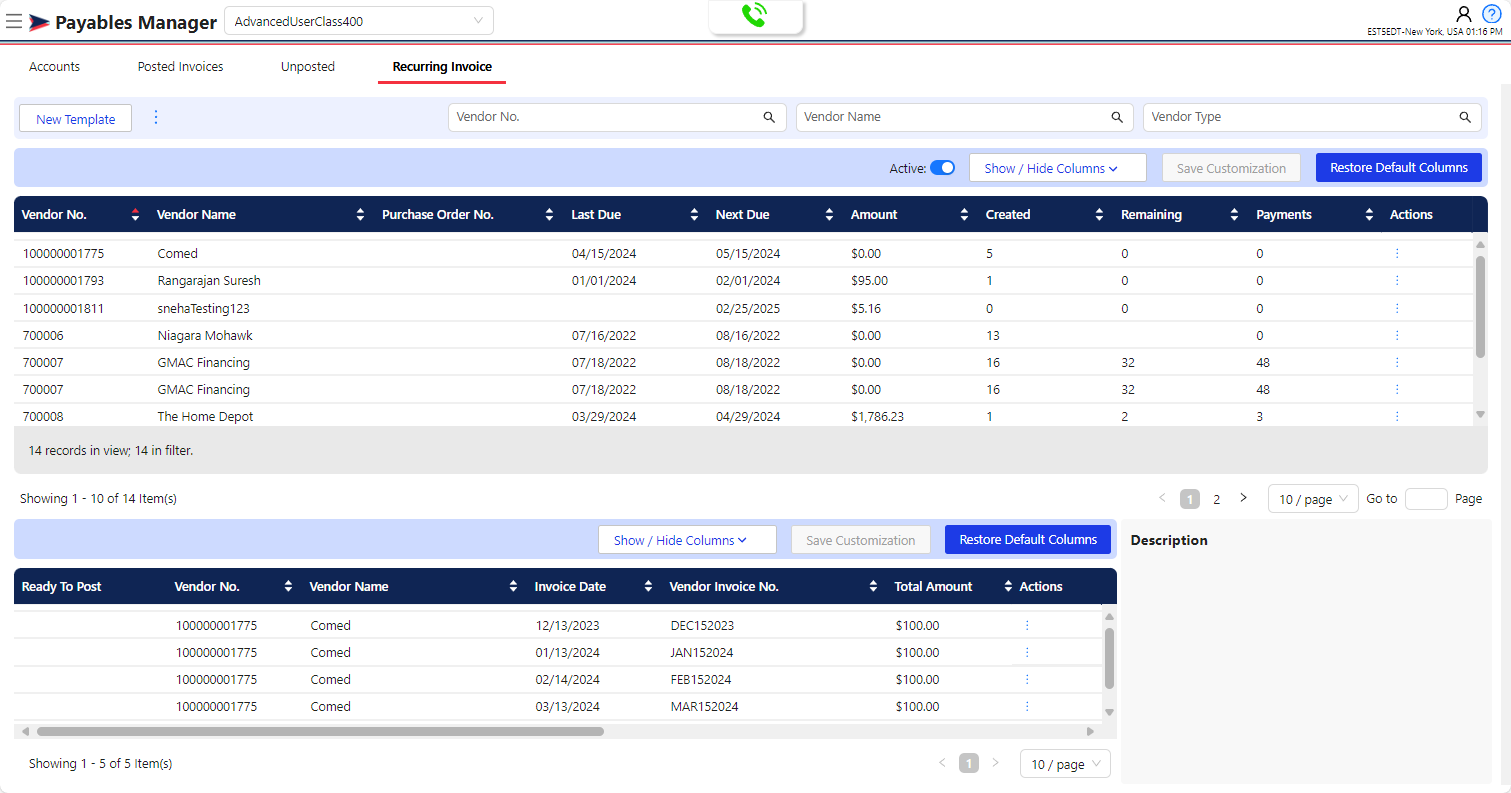Screen dimensions: 1511x793
Task: Expand upper Show / Hide Columns dropdown
Action: coord(1058,168)
